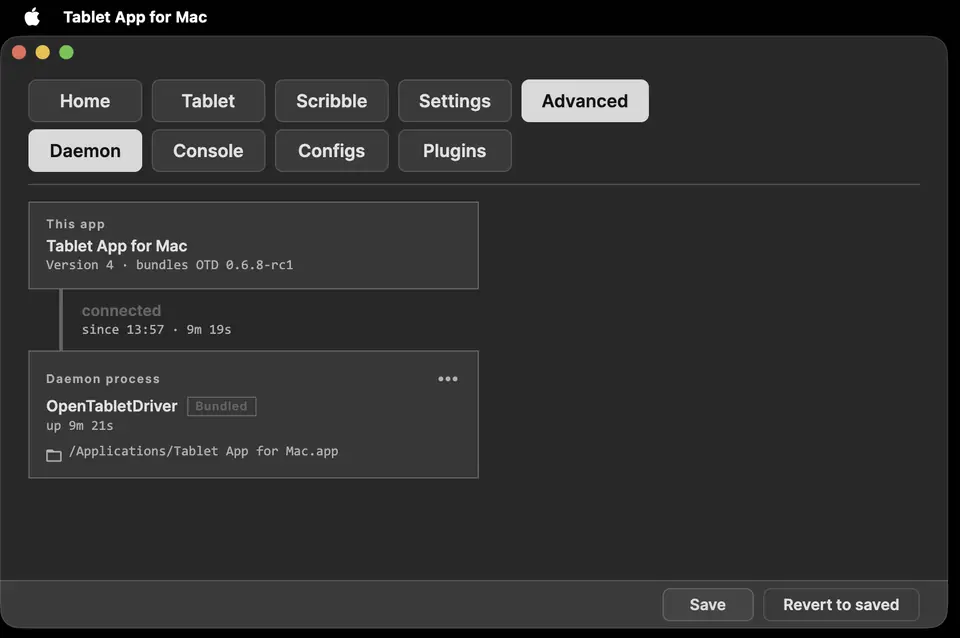960x638 pixels.
Task: Click the /Applications/Tablet App for Mac.app path
Action: point(203,452)
